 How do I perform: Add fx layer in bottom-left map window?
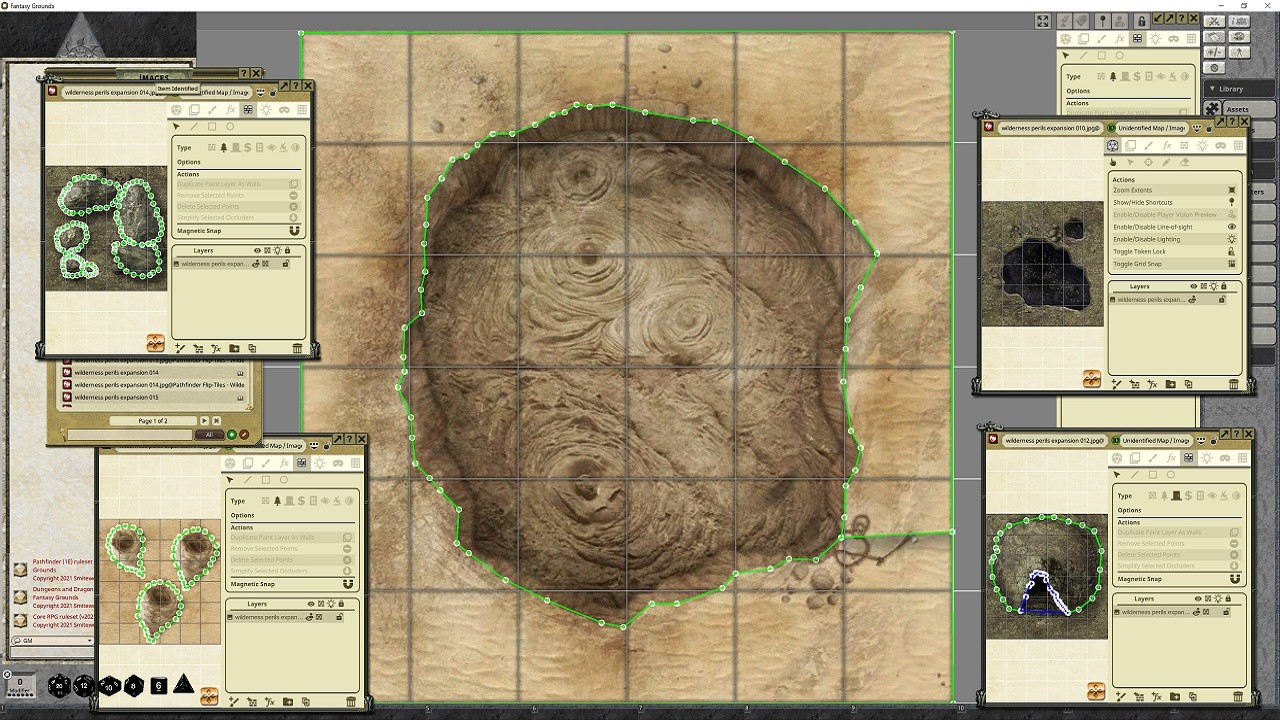pos(270,702)
